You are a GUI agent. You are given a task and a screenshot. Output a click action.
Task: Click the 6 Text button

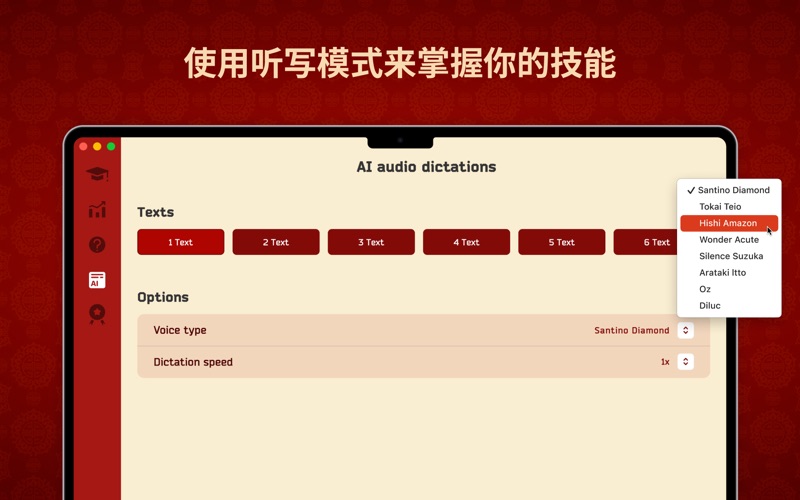[645, 242]
